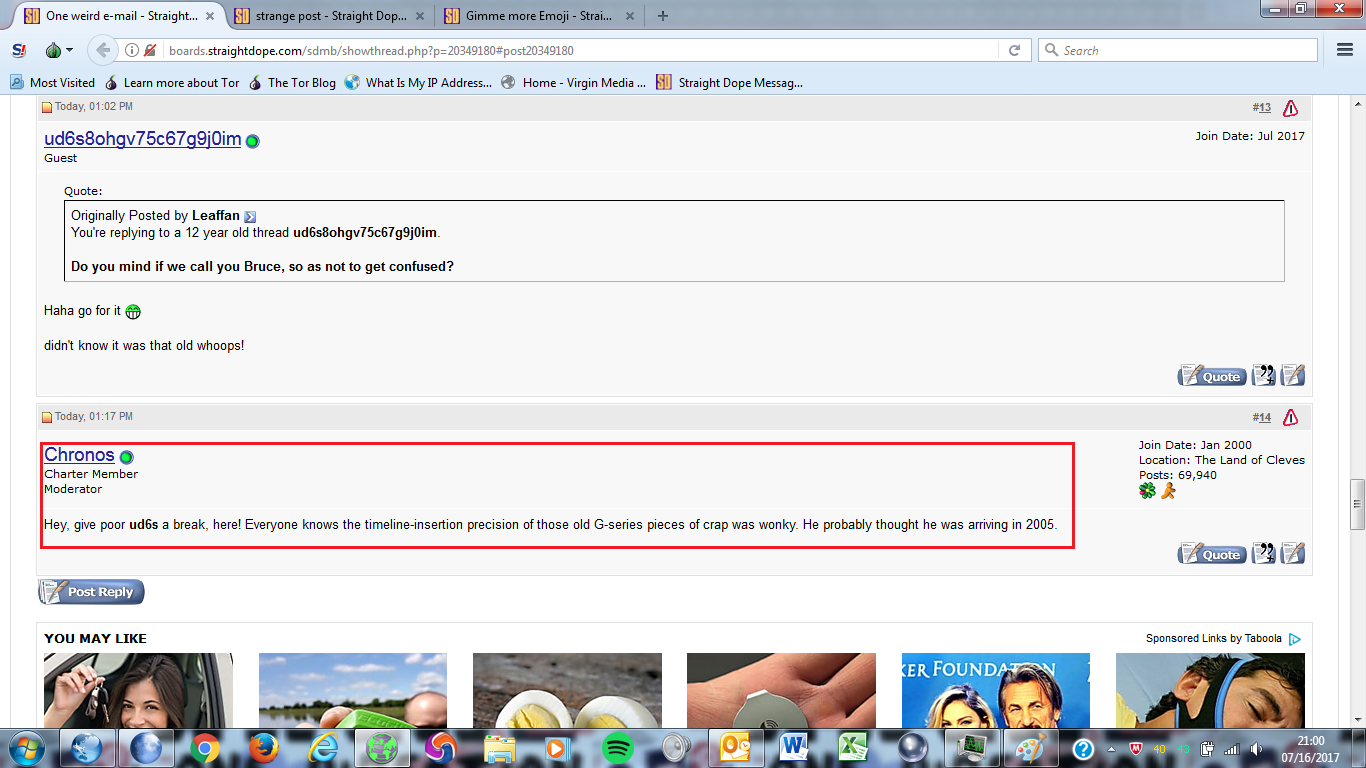
Task: Open the Firefox hamburger menu
Action: 1344,49
